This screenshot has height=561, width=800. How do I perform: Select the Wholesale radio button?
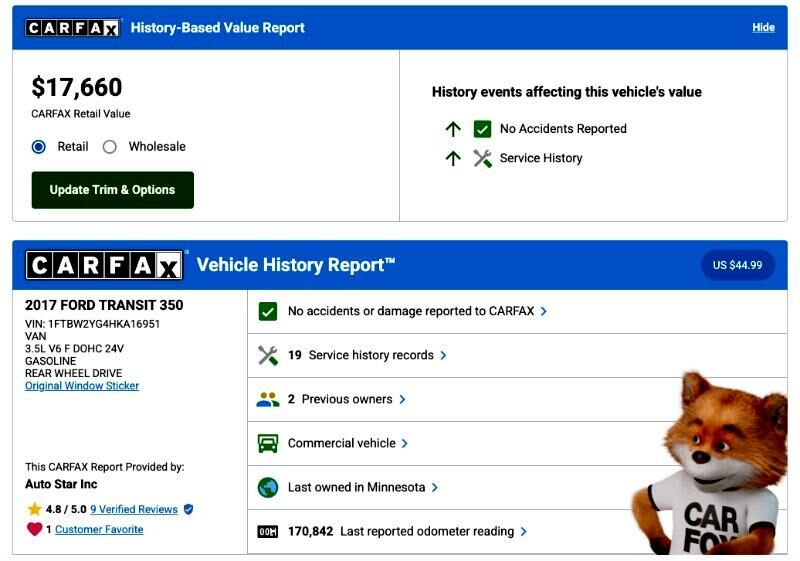110,146
